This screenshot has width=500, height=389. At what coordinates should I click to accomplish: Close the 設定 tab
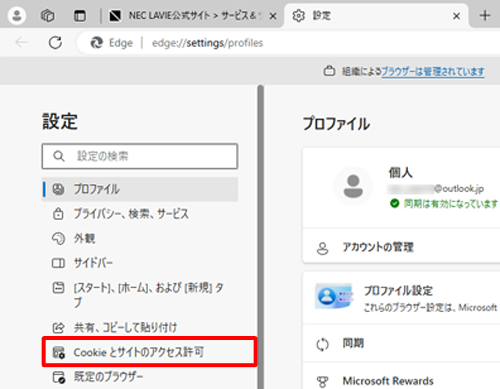(456, 16)
